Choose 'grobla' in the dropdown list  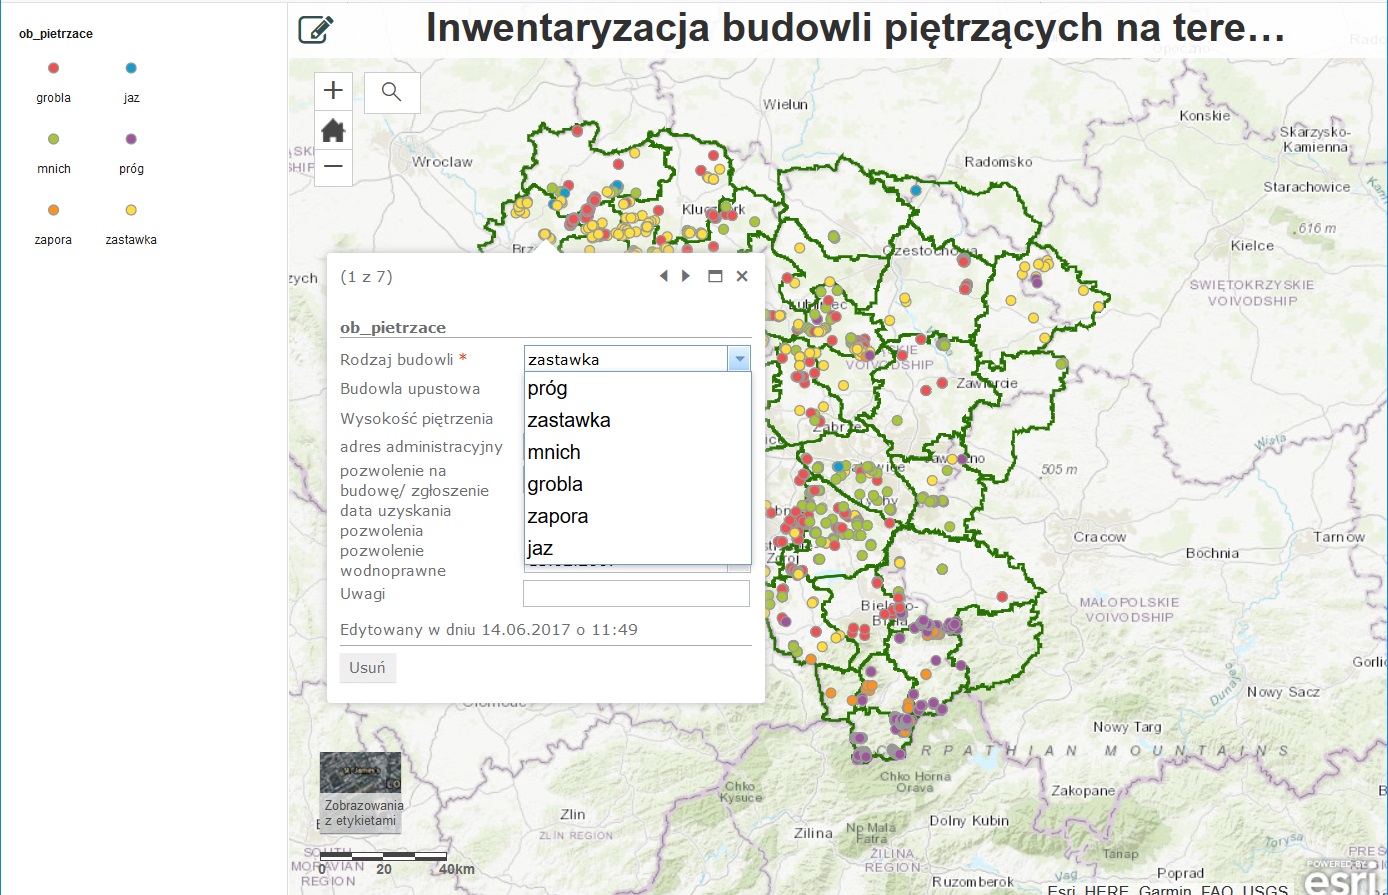[637, 484]
